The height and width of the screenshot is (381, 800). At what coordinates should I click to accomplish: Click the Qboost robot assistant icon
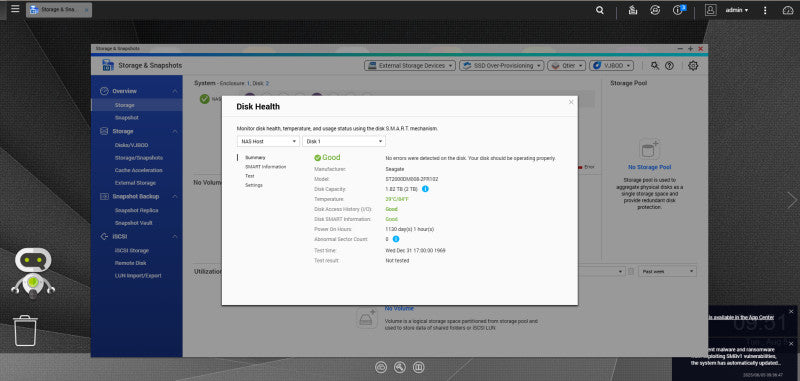point(33,273)
